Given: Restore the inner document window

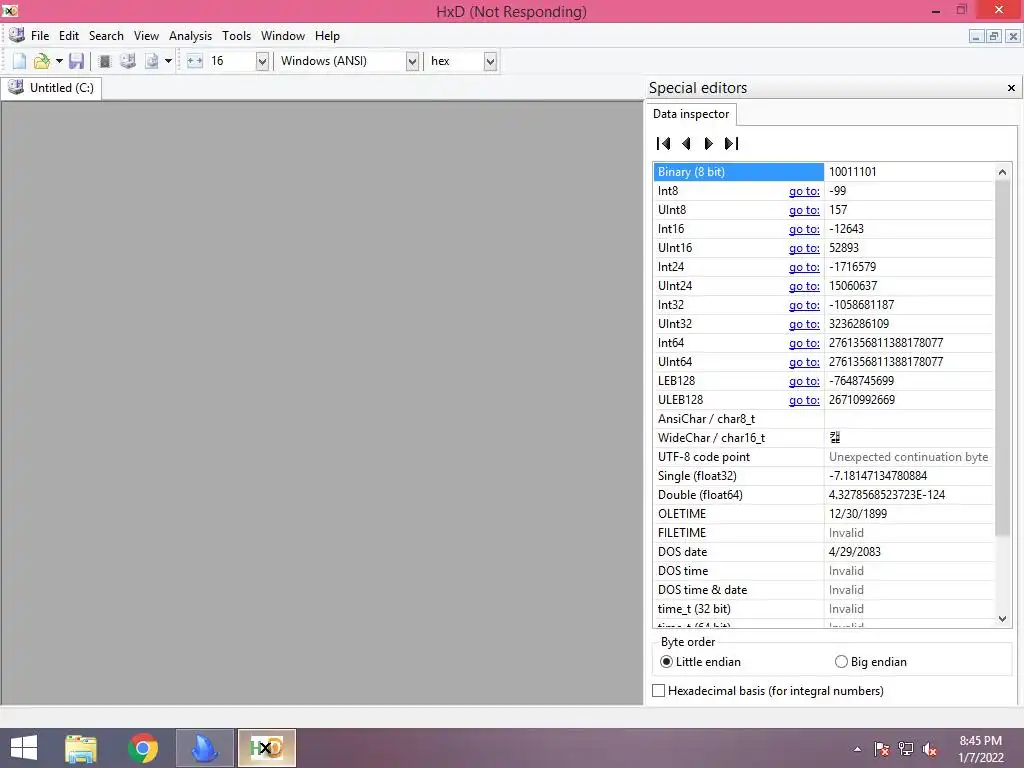Looking at the screenshot, I should [994, 37].
